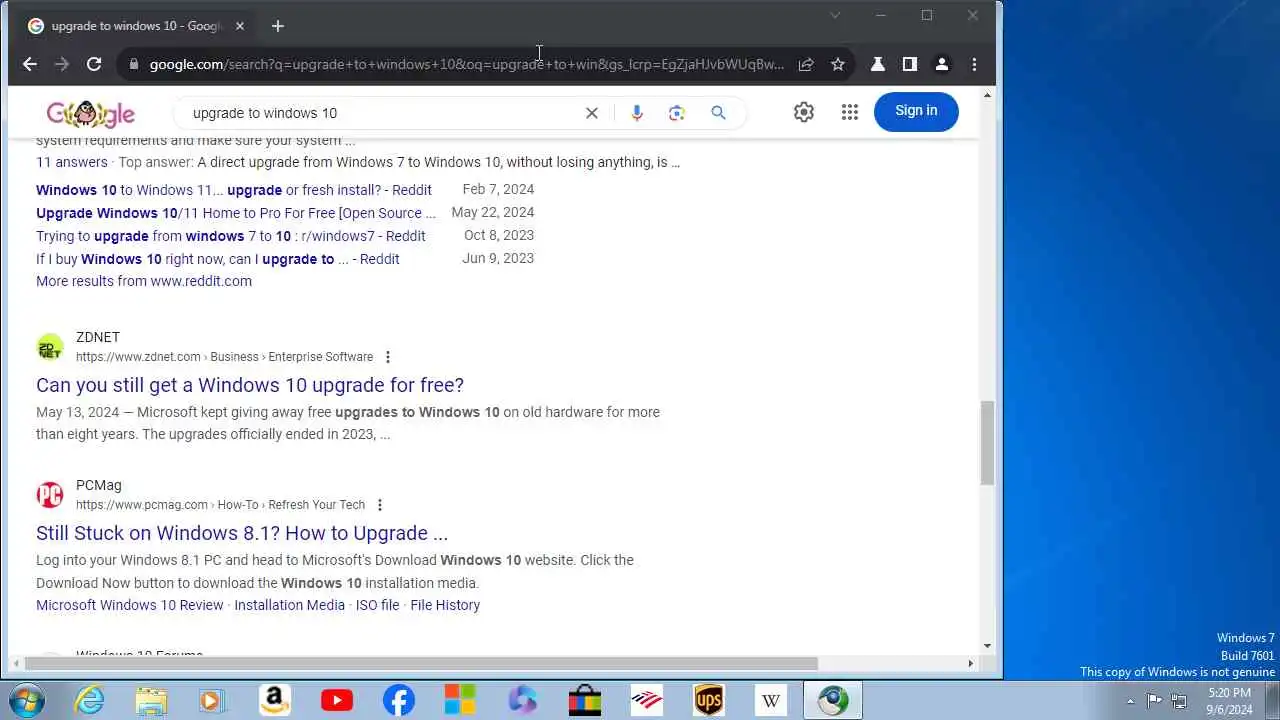1280x720 pixels.
Task: Share this page from address bar
Action: [806, 64]
